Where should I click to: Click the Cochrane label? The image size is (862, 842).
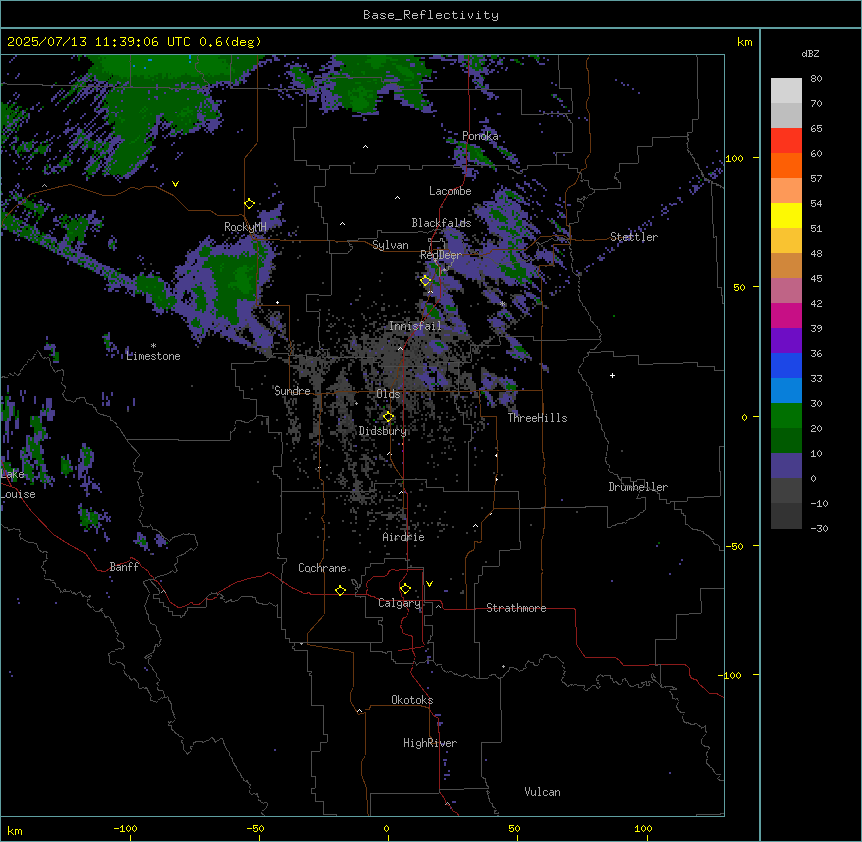(x=322, y=568)
